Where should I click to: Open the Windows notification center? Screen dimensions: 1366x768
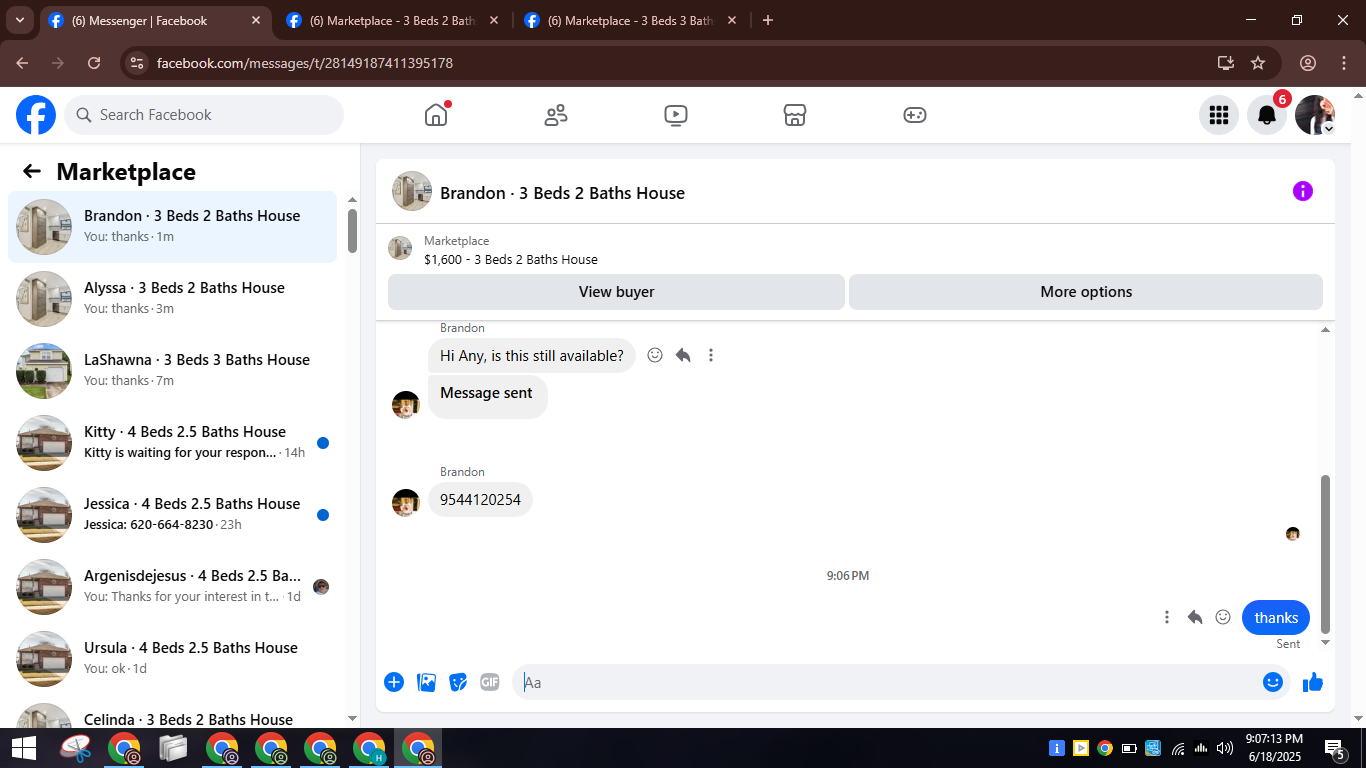click(1335, 748)
